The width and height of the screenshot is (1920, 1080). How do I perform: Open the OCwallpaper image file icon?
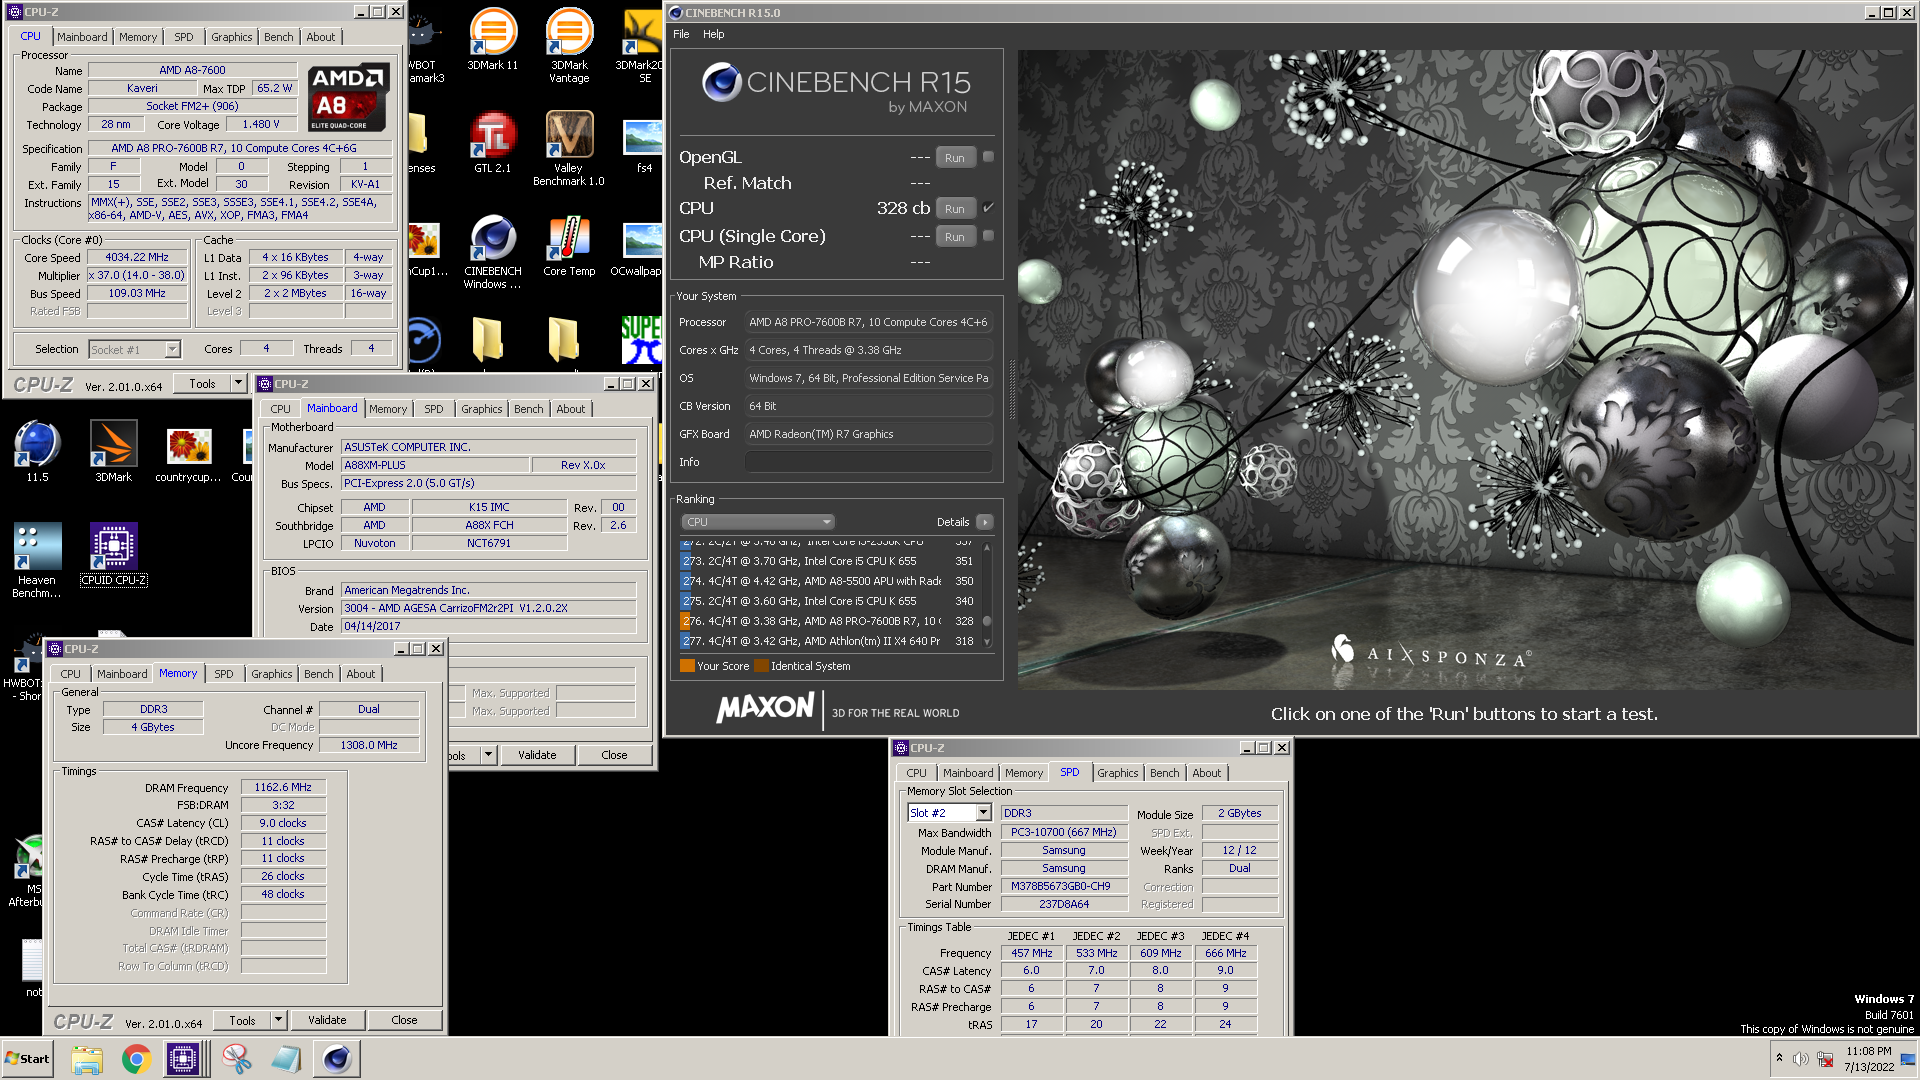[640, 246]
